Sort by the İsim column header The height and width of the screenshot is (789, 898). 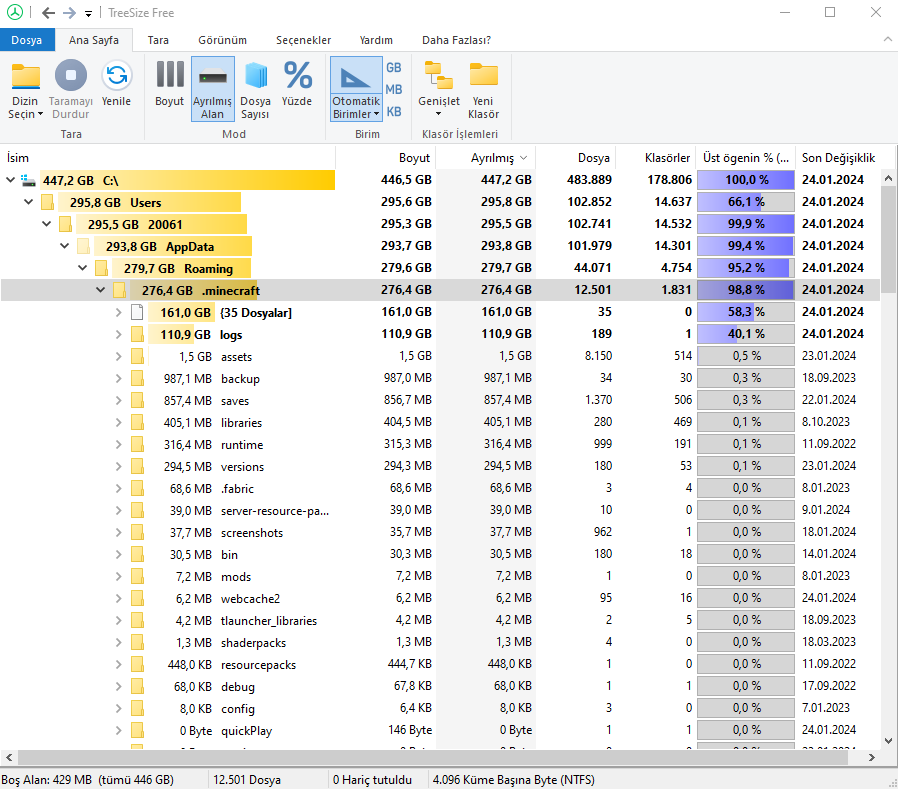168,157
